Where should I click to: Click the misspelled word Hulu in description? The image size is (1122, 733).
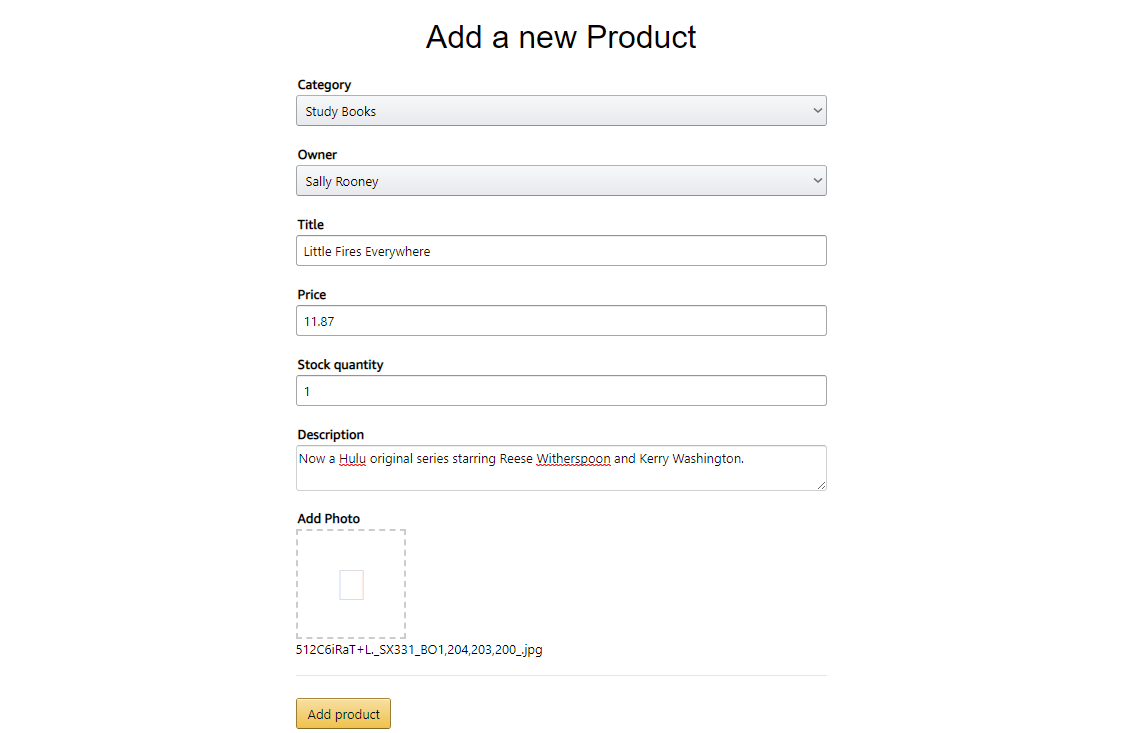pos(352,459)
